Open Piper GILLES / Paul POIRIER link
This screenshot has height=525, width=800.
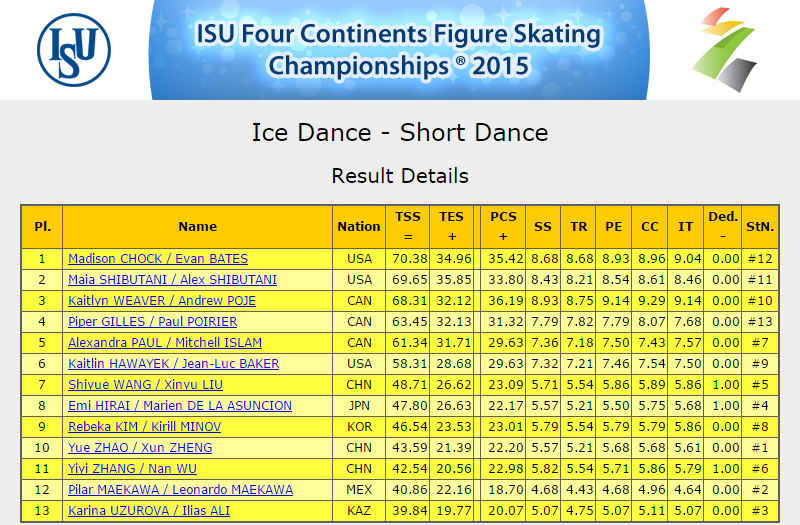pyautogui.click(x=153, y=321)
